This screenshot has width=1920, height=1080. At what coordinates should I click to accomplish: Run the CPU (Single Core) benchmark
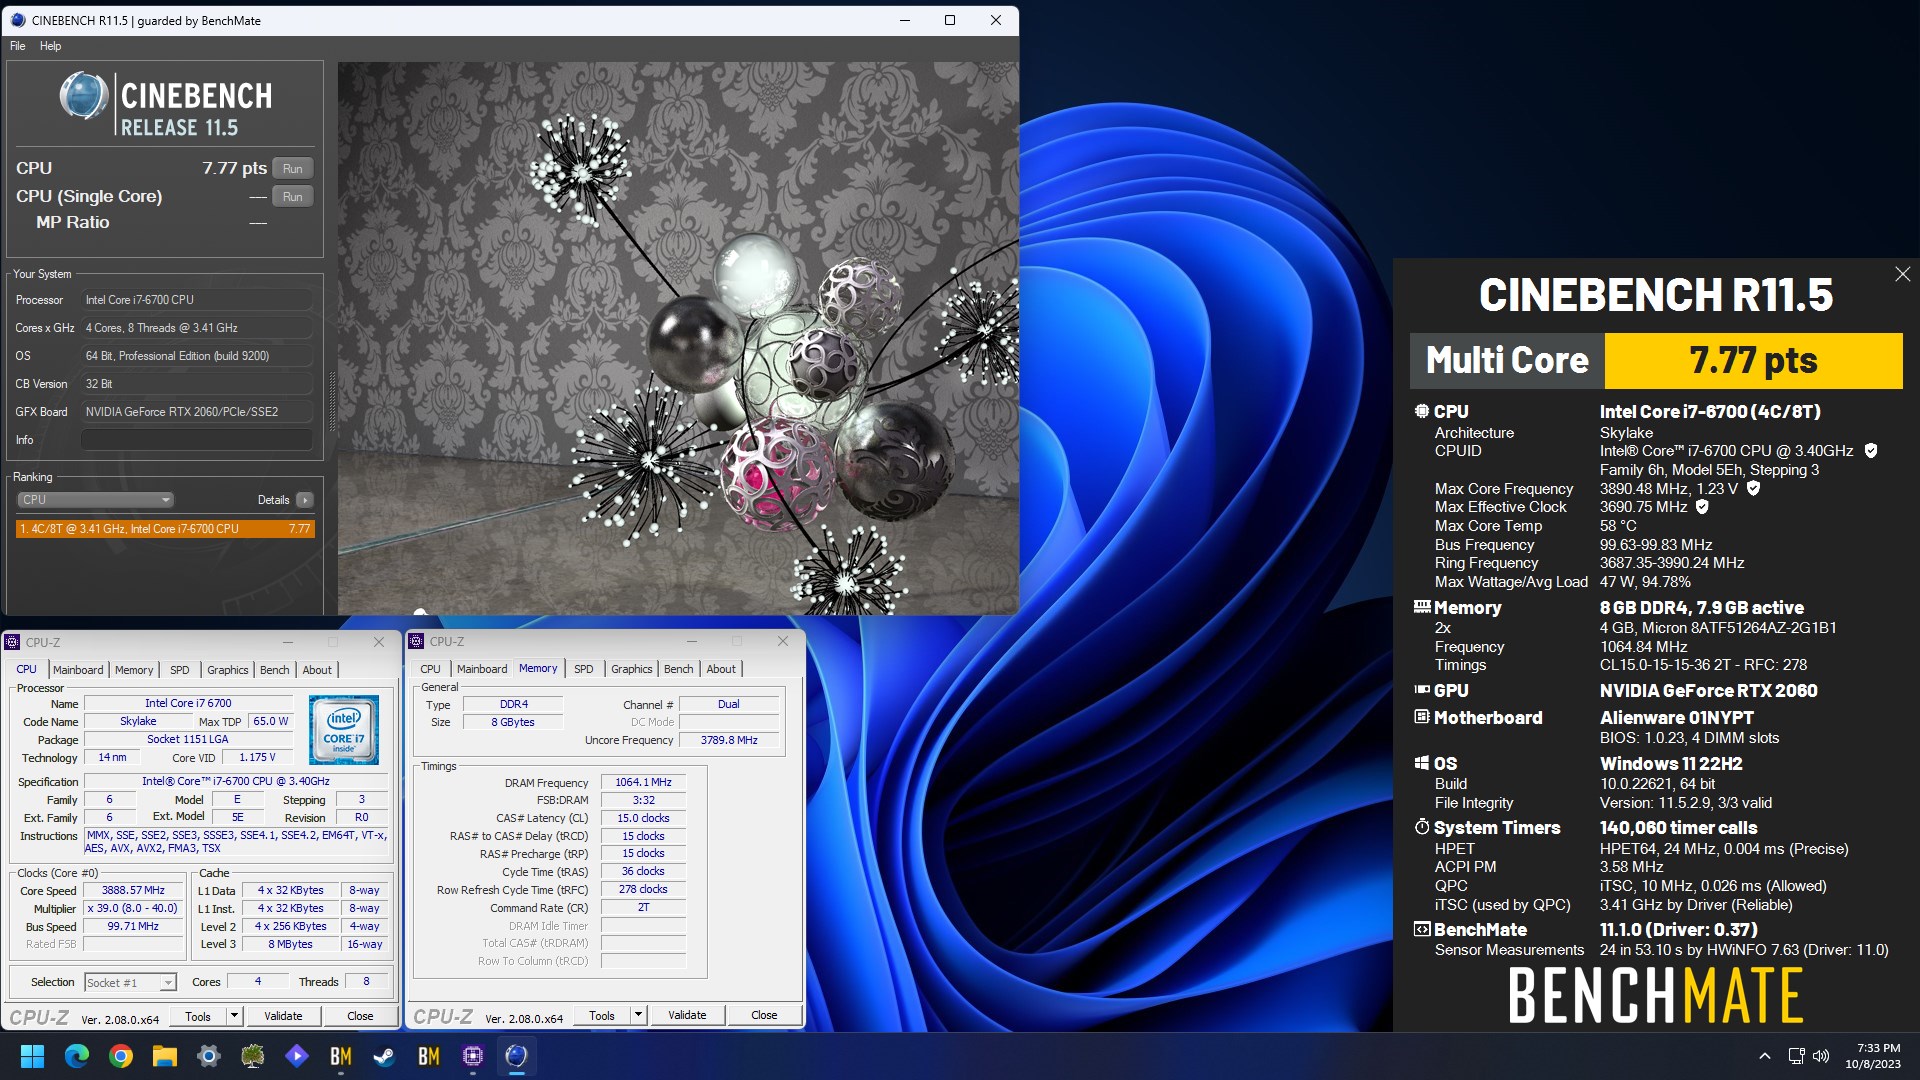[292, 197]
